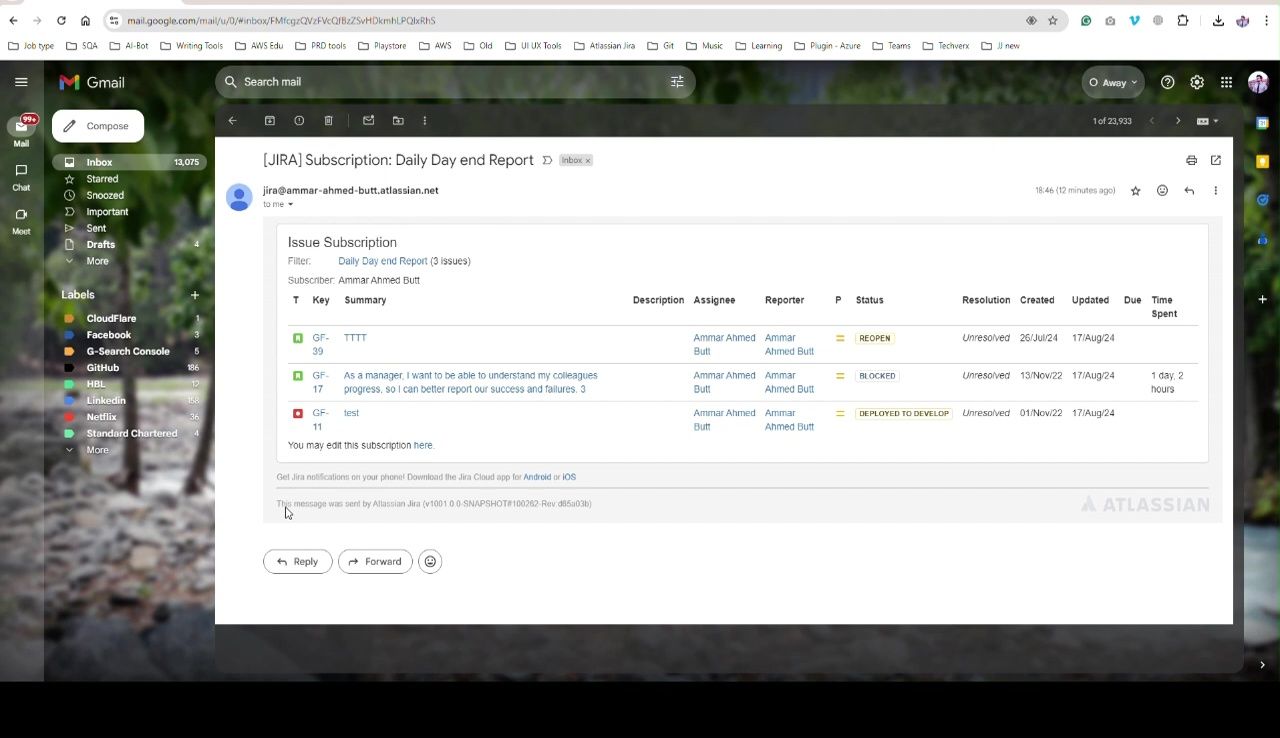Open Daily Day end Report filter link
Image resolution: width=1280 pixels, height=738 pixels.
pos(382,261)
